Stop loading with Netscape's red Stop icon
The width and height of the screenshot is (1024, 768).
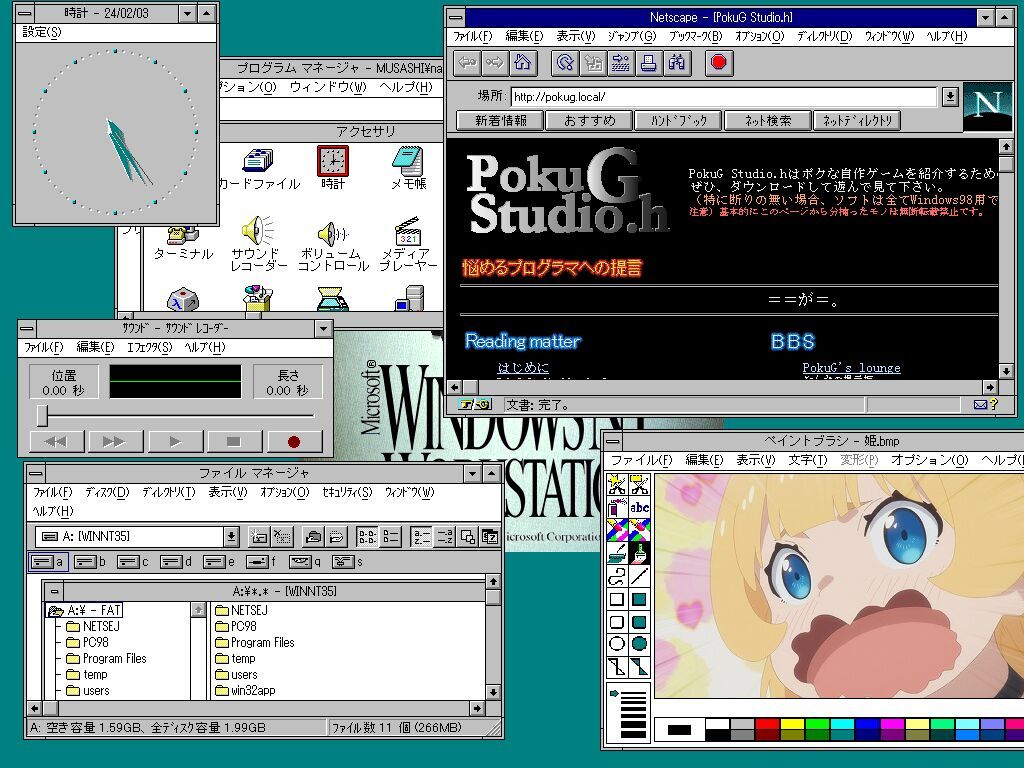tap(719, 63)
